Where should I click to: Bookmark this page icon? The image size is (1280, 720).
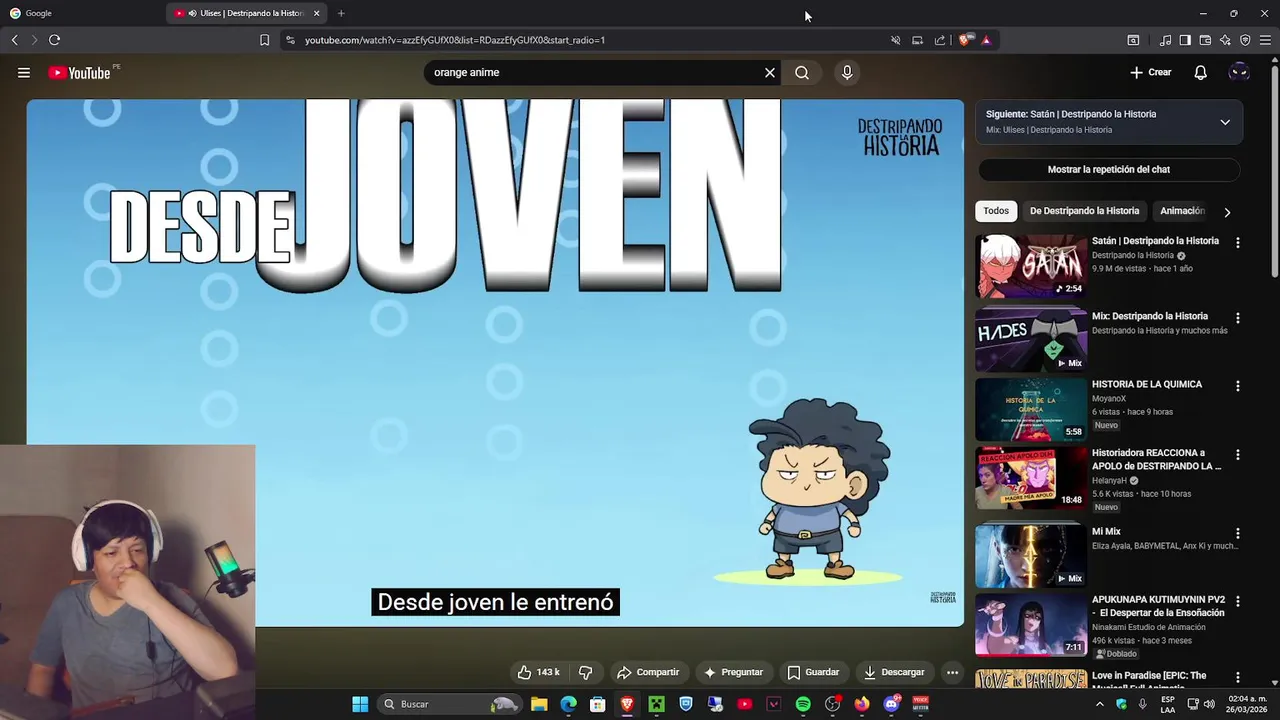[264, 40]
